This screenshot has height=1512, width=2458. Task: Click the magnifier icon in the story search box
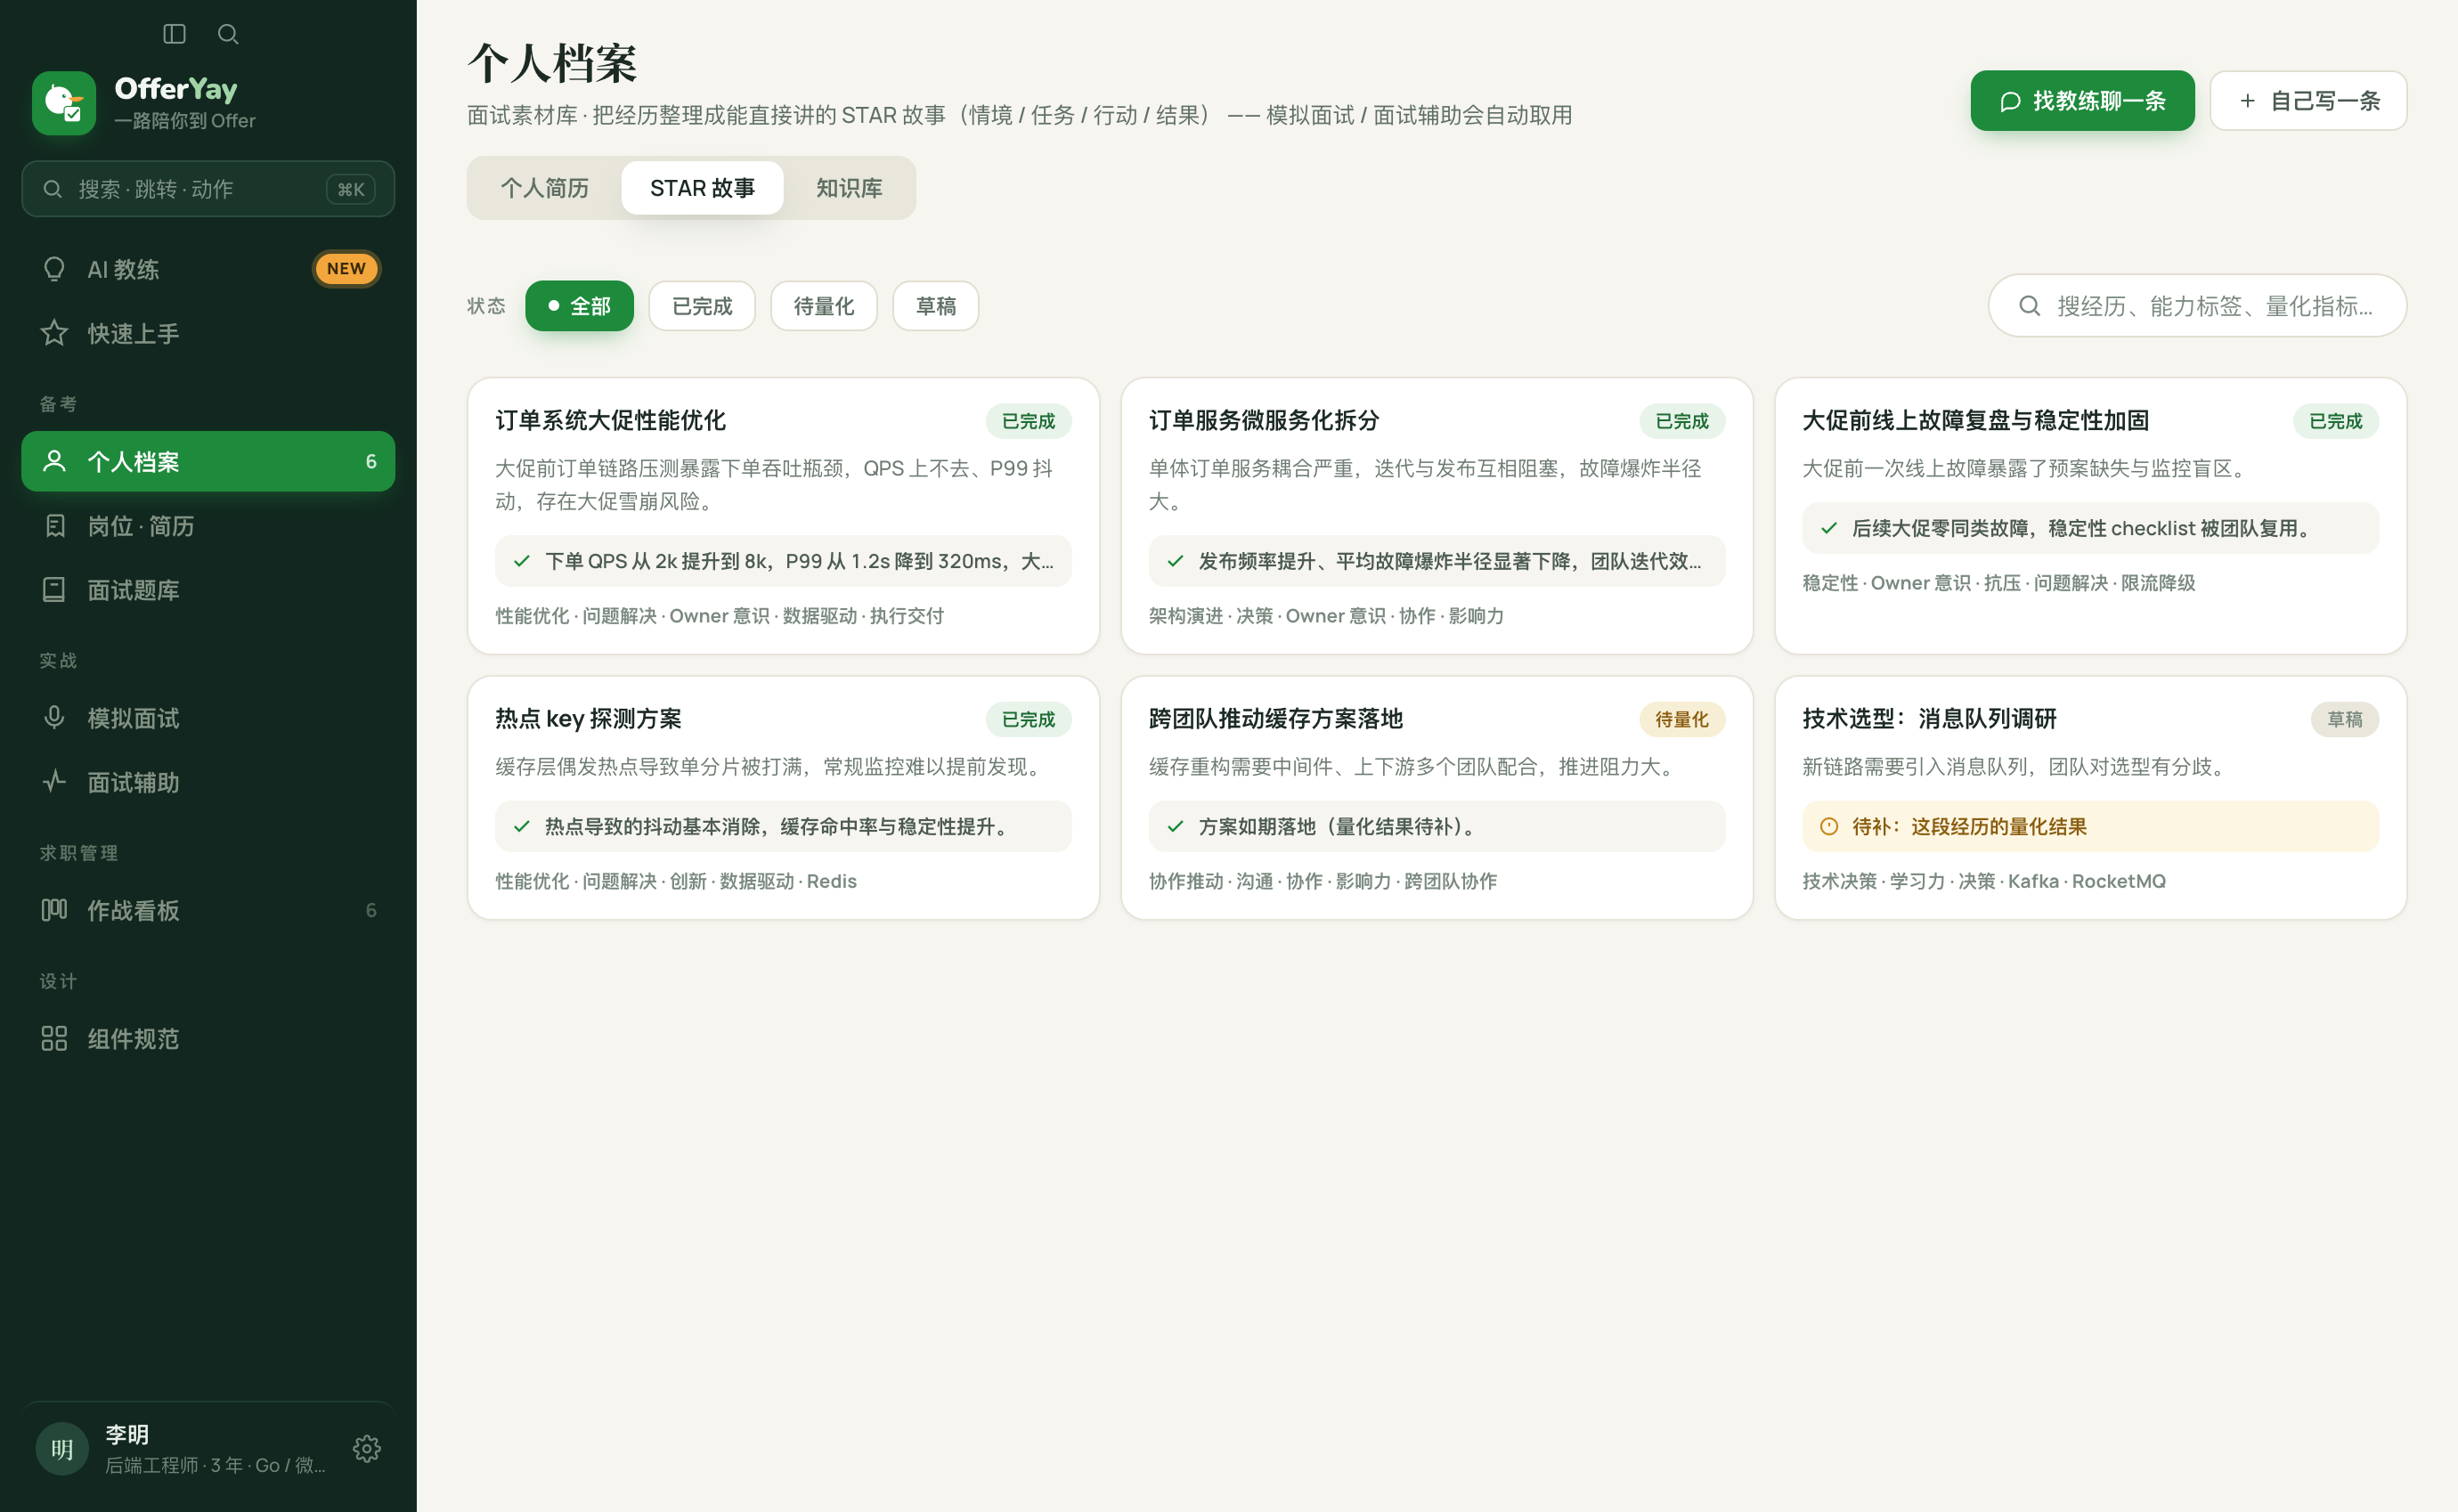coord(2029,306)
